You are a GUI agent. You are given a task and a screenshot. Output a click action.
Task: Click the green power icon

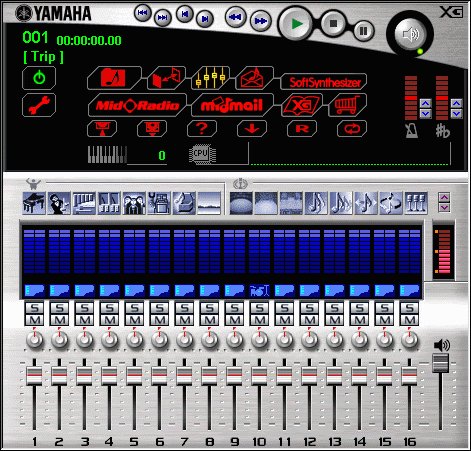tap(39, 78)
